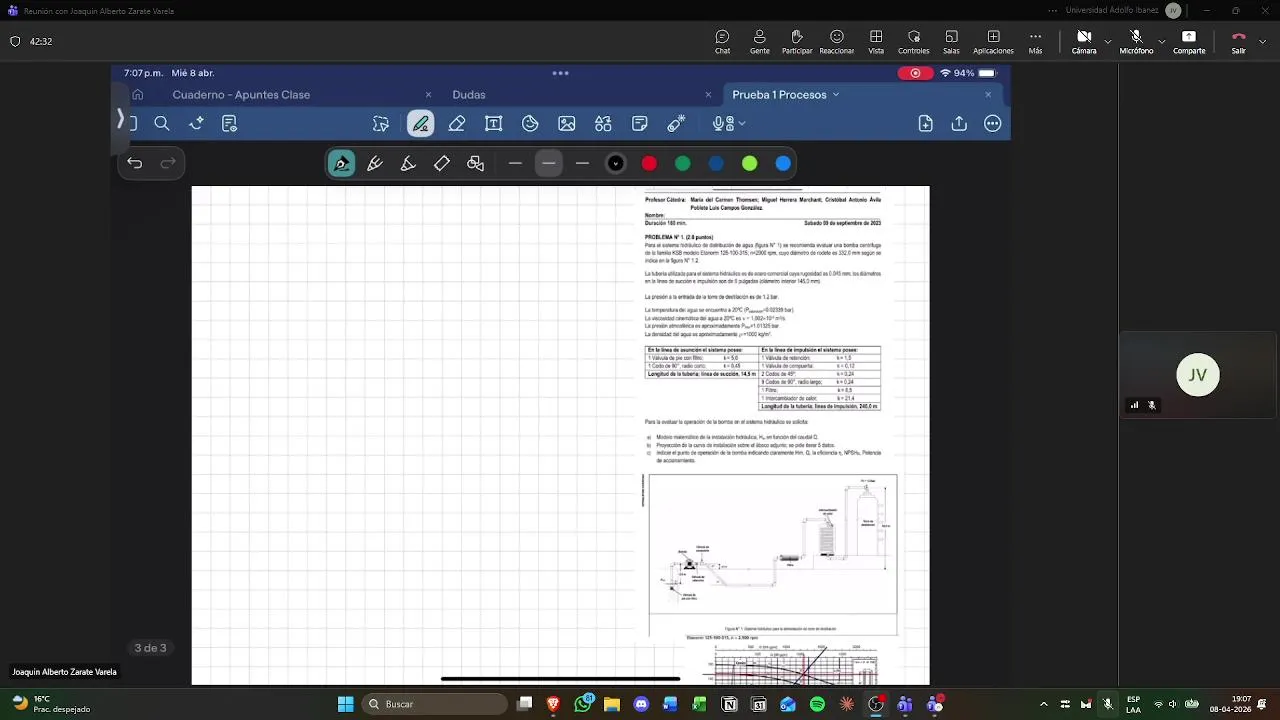This screenshot has width=1280, height=720.
Task: Close the Dudas tab
Action: pyautogui.click(x=709, y=95)
